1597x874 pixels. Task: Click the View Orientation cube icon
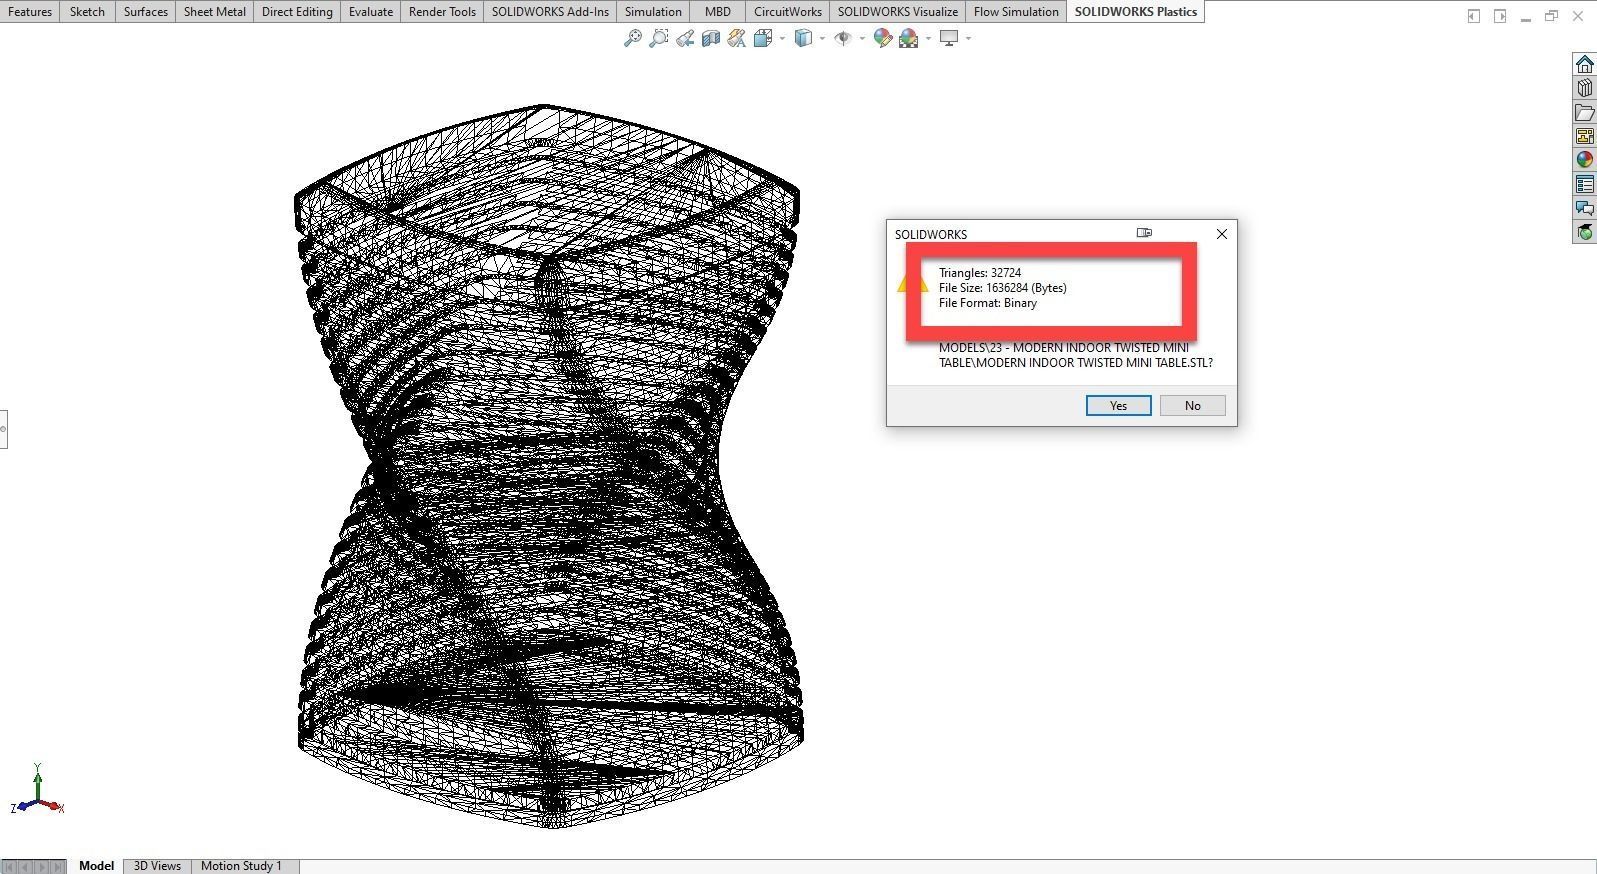[x=763, y=38]
